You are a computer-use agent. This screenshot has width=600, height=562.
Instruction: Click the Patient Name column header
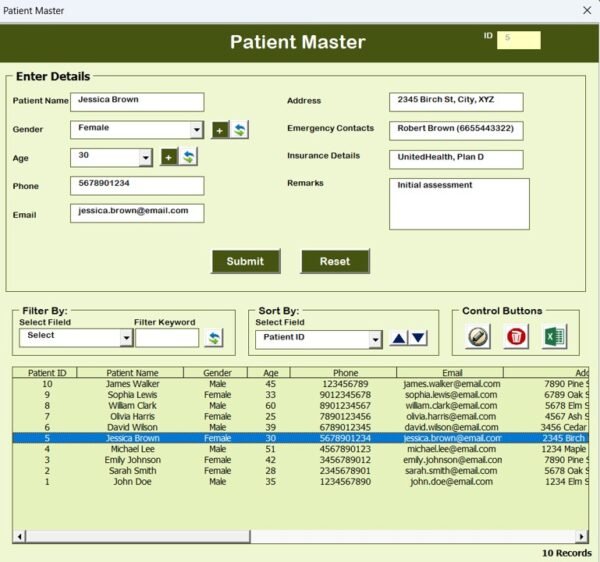pyautogui.click(x=130, y=373)
